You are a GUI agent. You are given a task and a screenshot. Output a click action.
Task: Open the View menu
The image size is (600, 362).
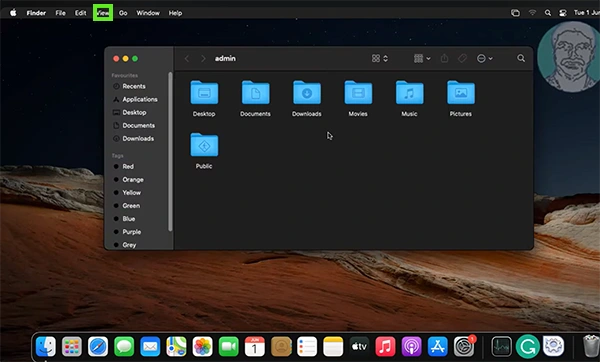(103, 13)
